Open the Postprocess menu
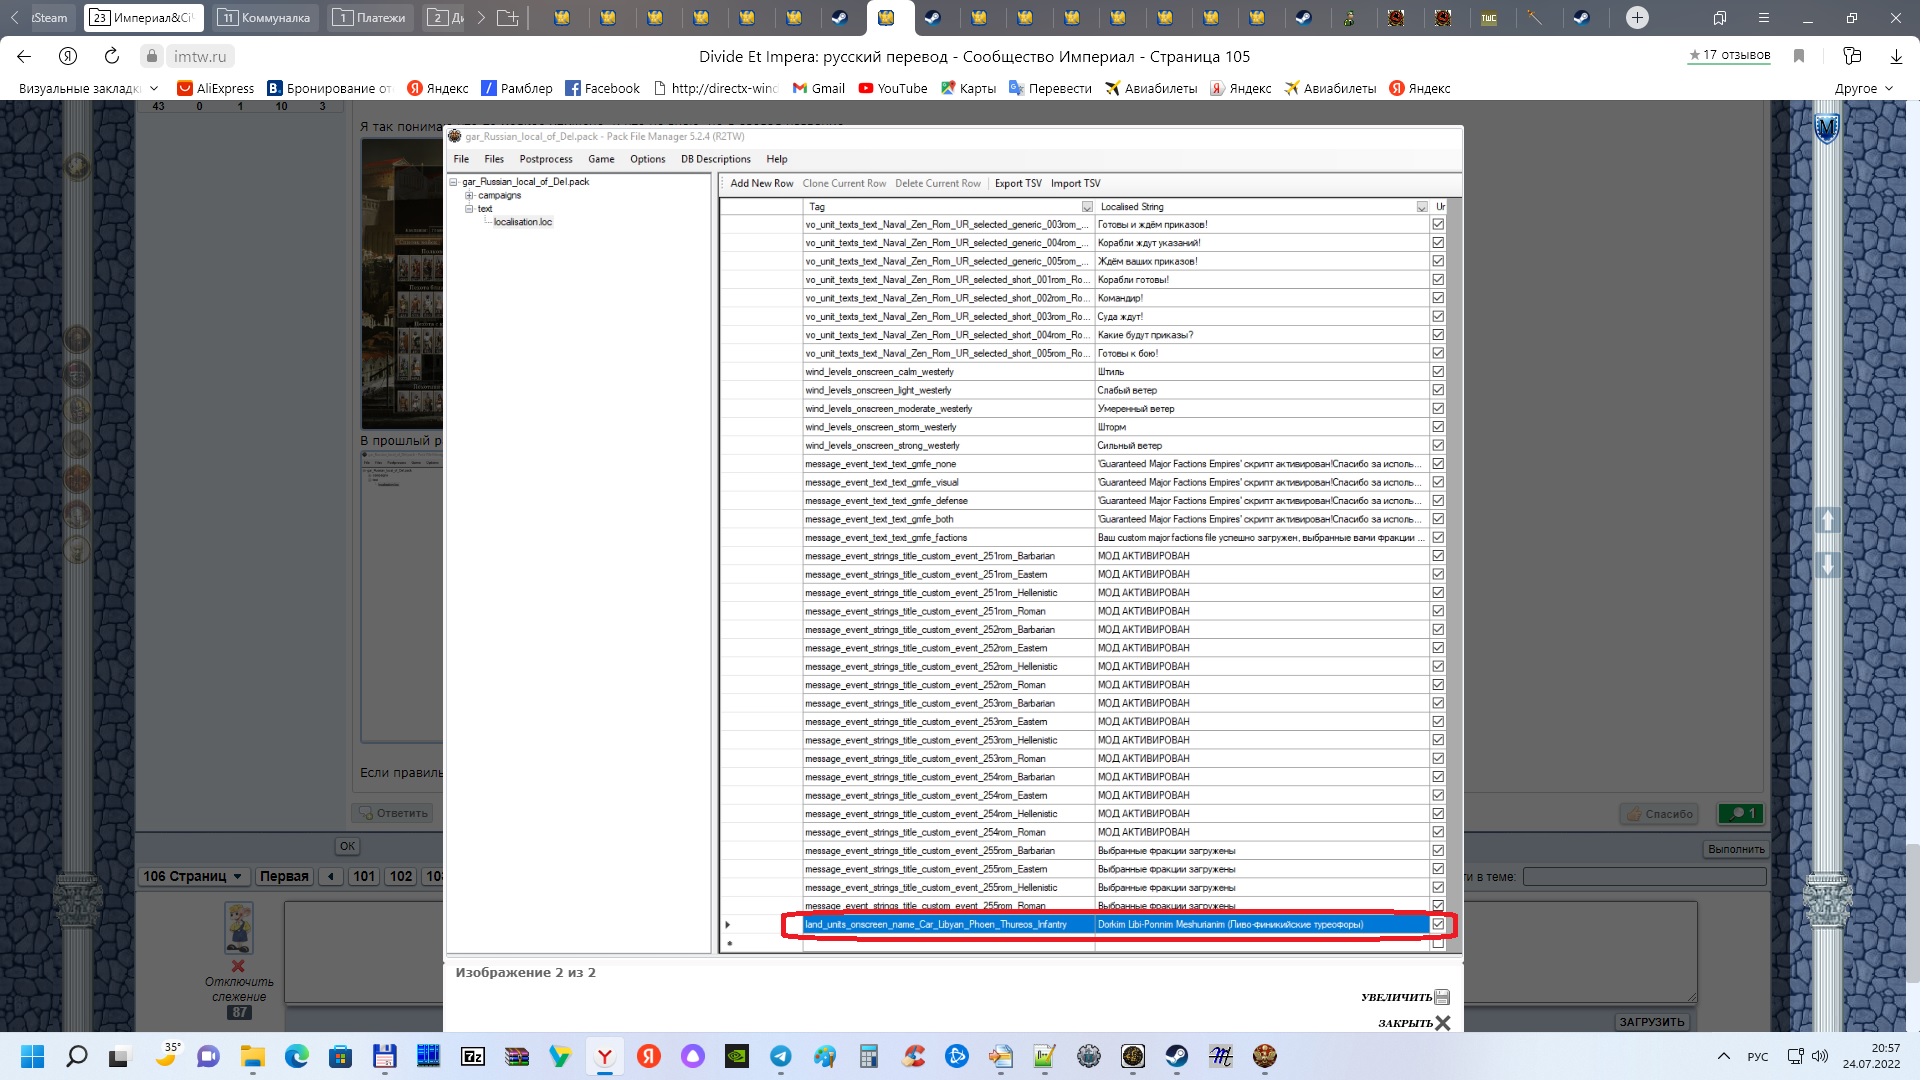The height and width of the screenshot is (1080, 1924). coord(546,159)
